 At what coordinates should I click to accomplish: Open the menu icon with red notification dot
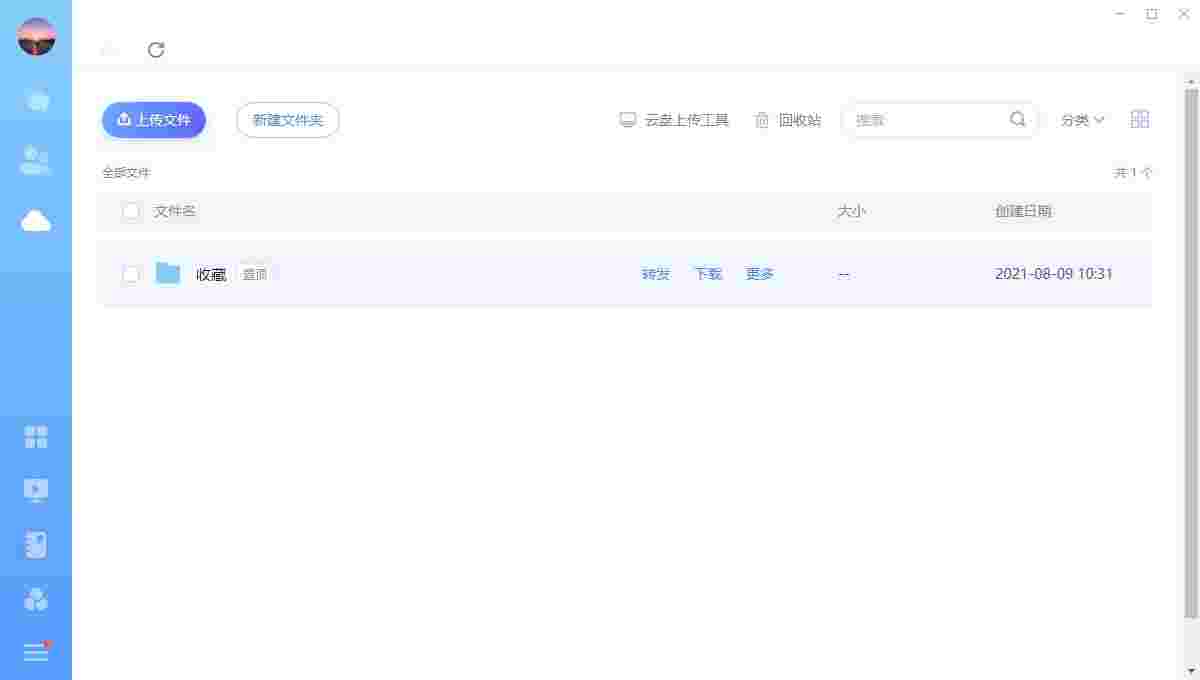coord(36,652)
